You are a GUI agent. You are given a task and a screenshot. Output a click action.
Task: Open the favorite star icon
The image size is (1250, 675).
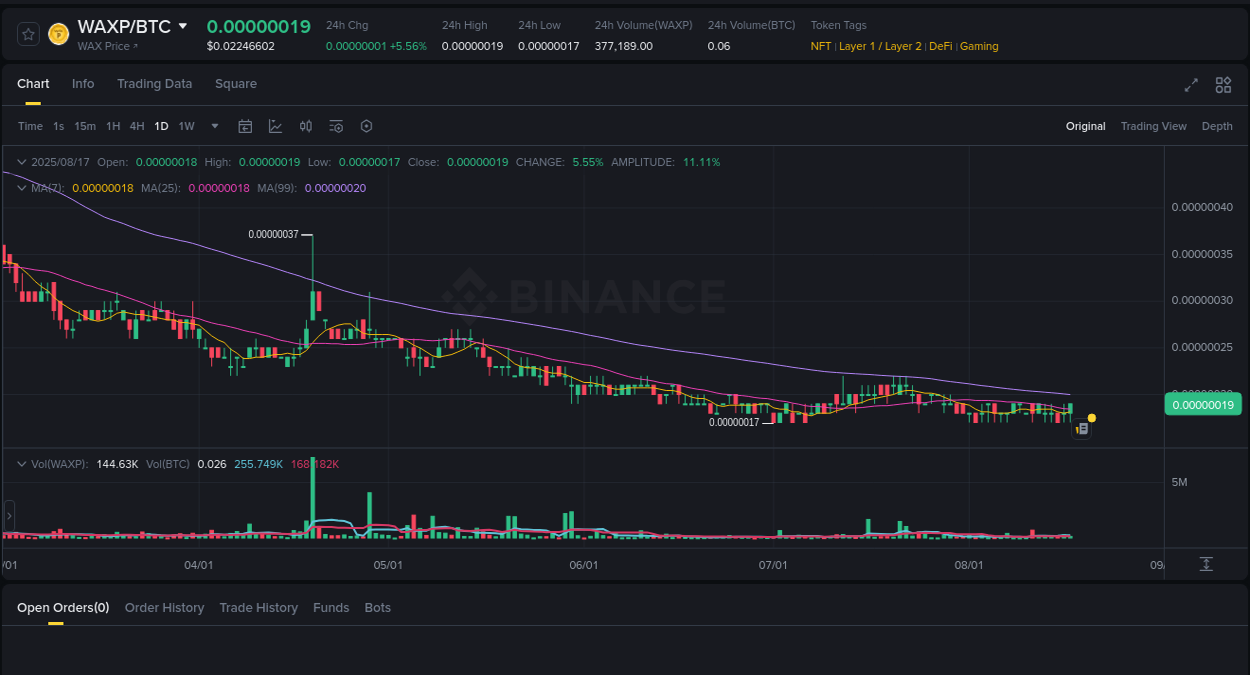tap(27, 33)
